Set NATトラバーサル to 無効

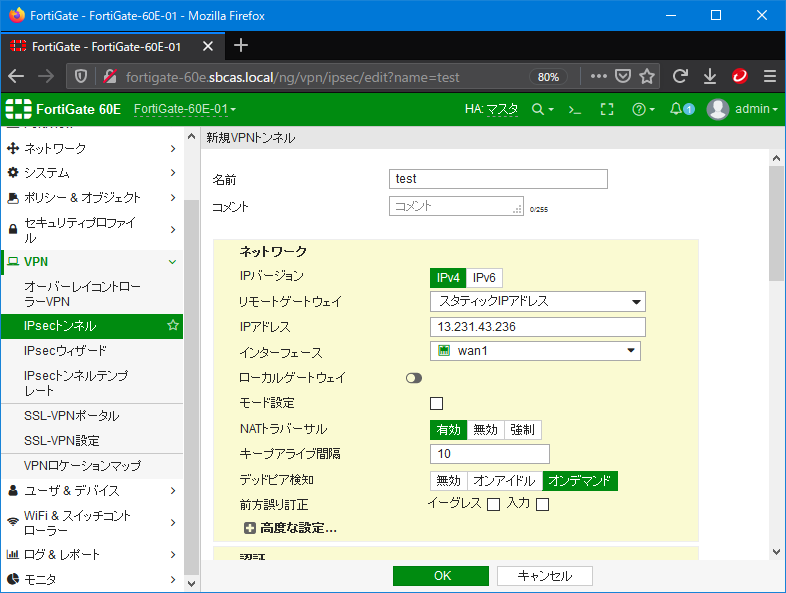tap(486, 430)
